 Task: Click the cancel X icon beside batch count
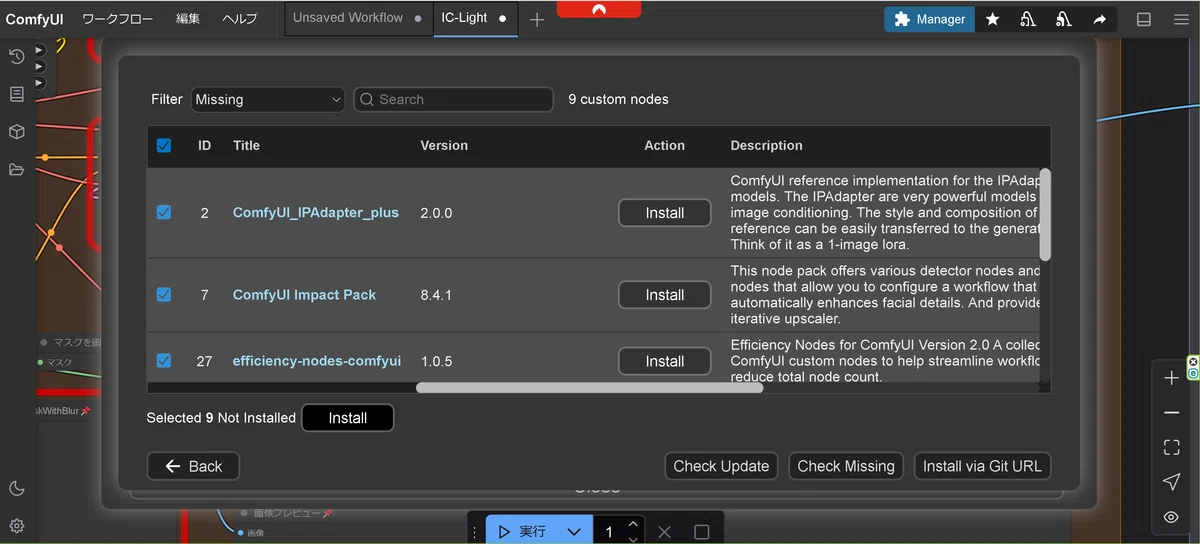[x=665, y=532]
